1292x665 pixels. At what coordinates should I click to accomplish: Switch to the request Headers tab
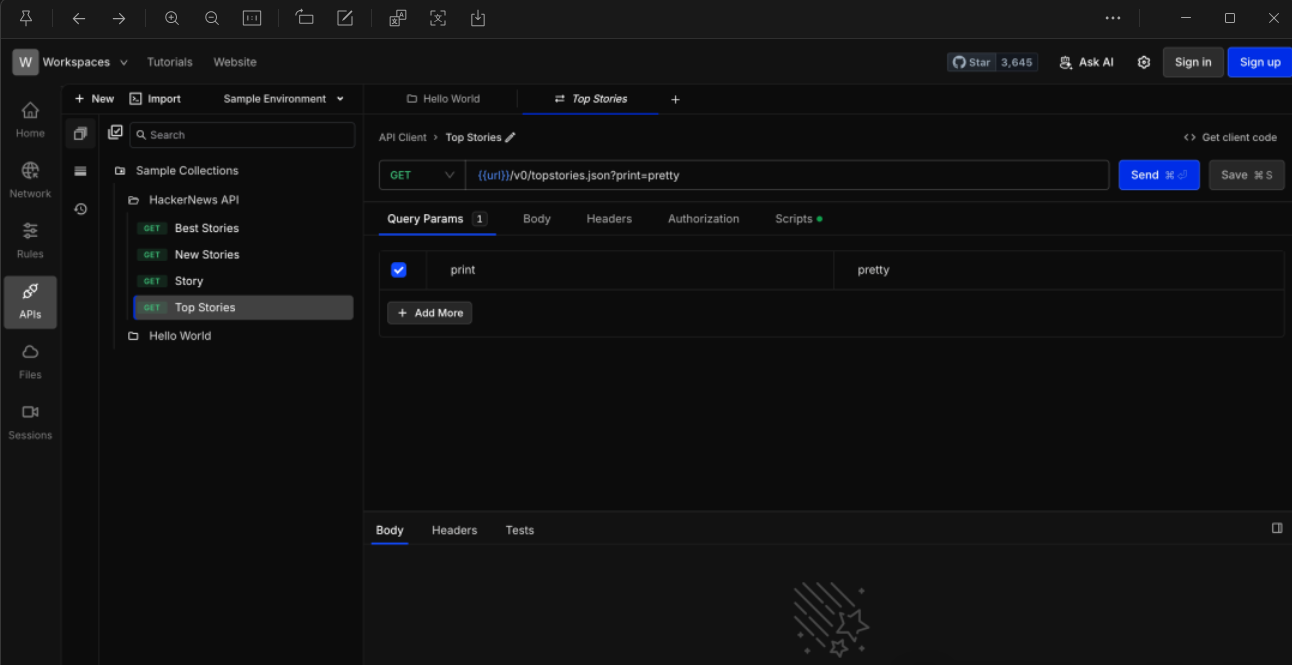pos(609,219)
